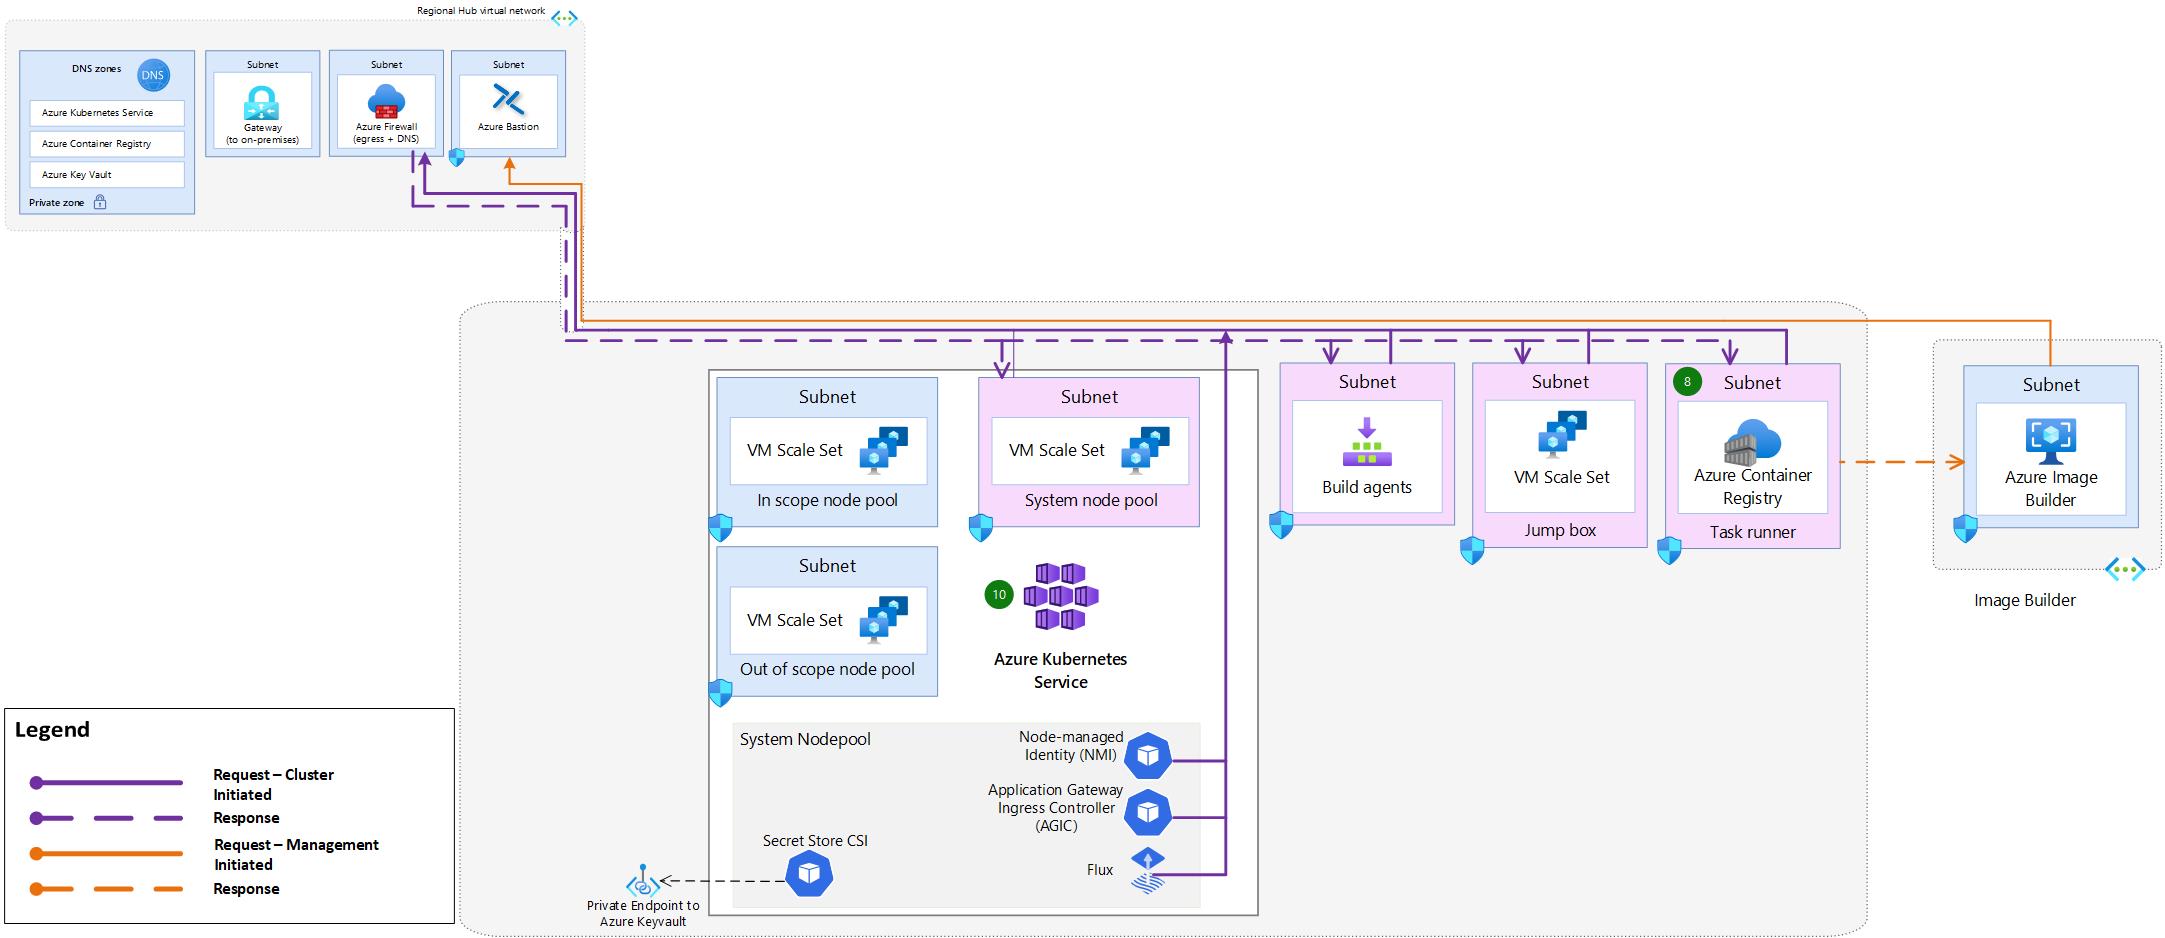The width and height of the screenshot is (2165, 938).
Task: Click the shield icon below Out of scope node pool
Action: point(720,693)
